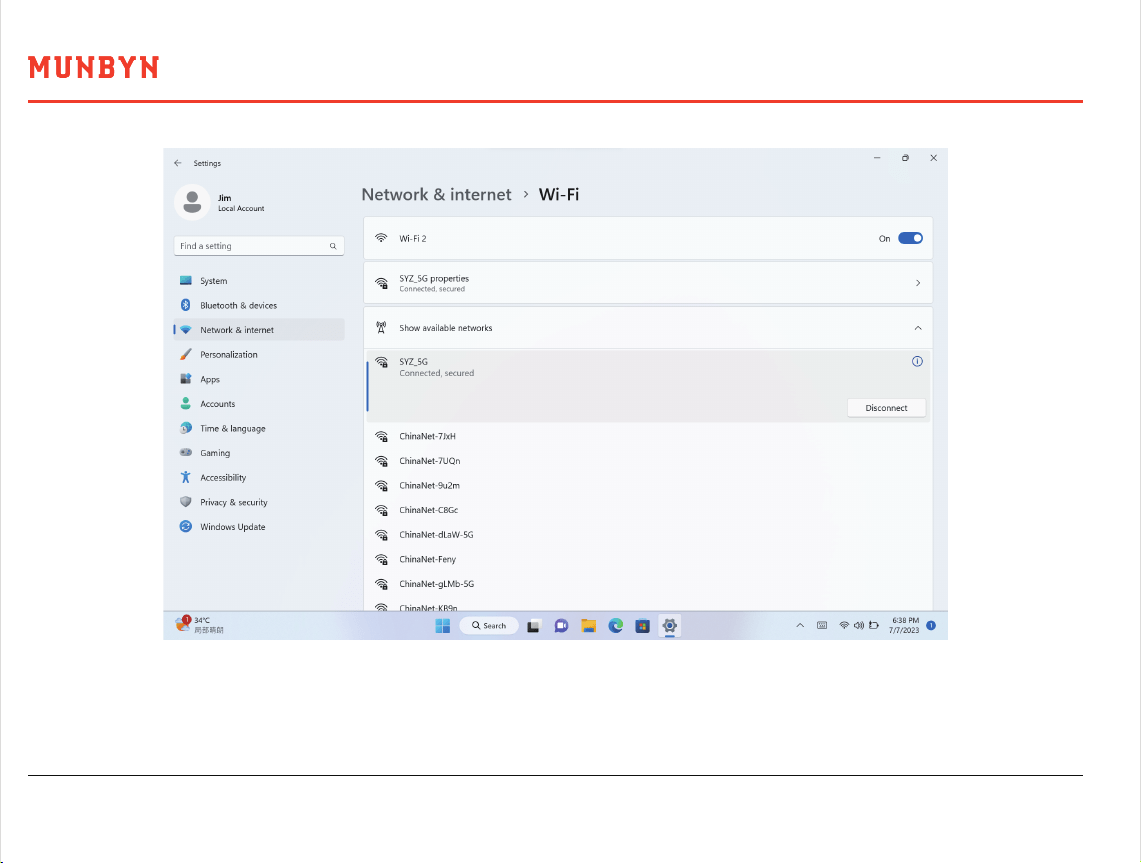
Task: Open Apps settings category
Action: click(258, 379)
